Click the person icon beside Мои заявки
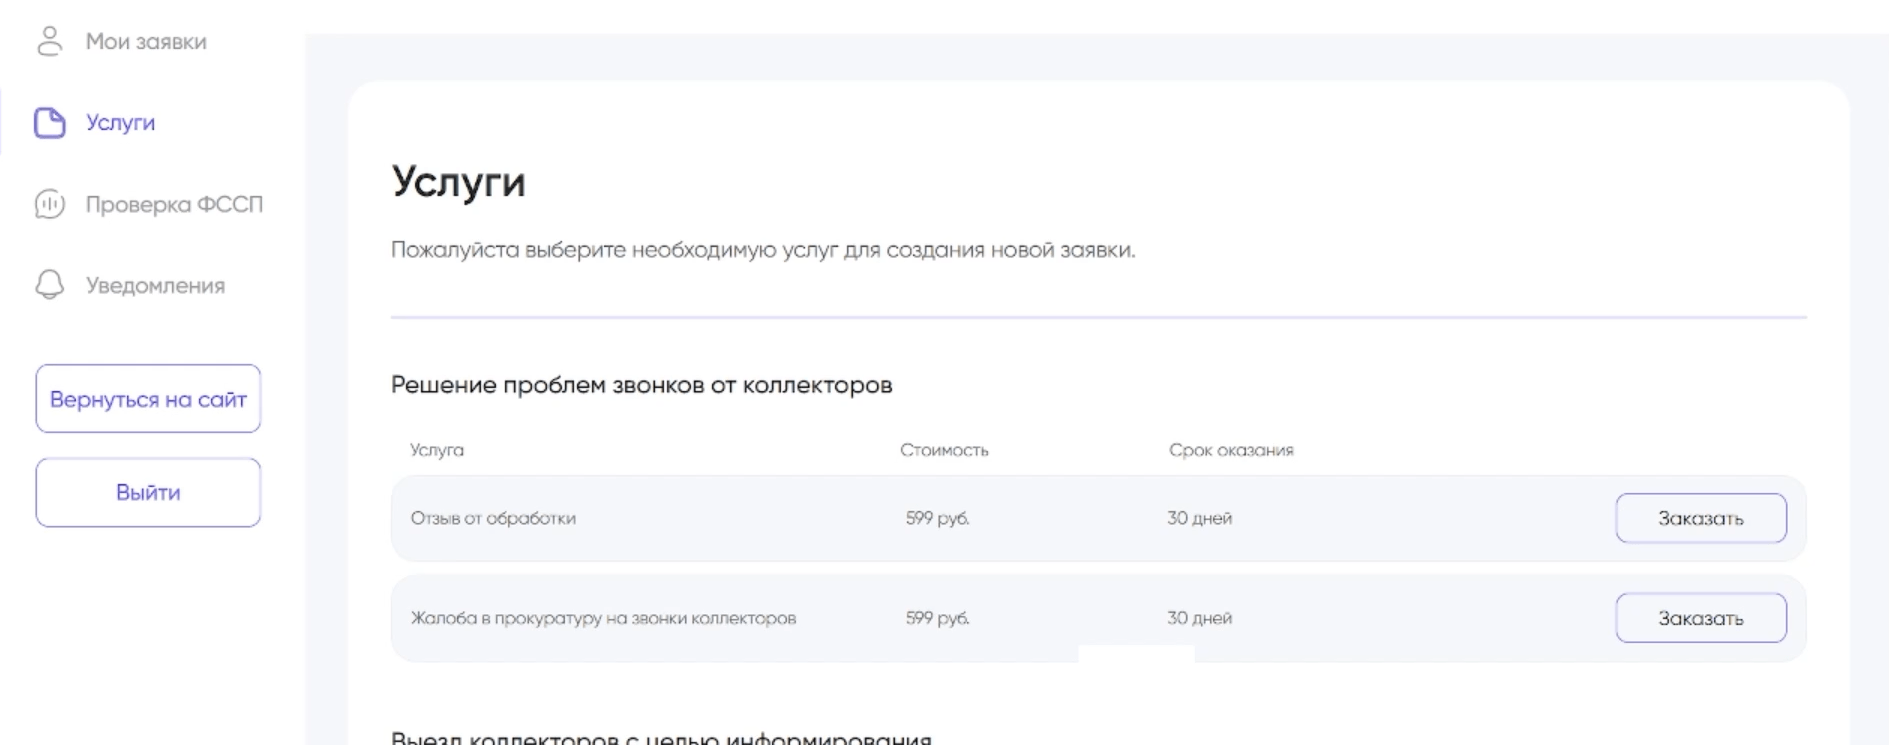This screenshot has height=745, width=1889. pos(49,41)
